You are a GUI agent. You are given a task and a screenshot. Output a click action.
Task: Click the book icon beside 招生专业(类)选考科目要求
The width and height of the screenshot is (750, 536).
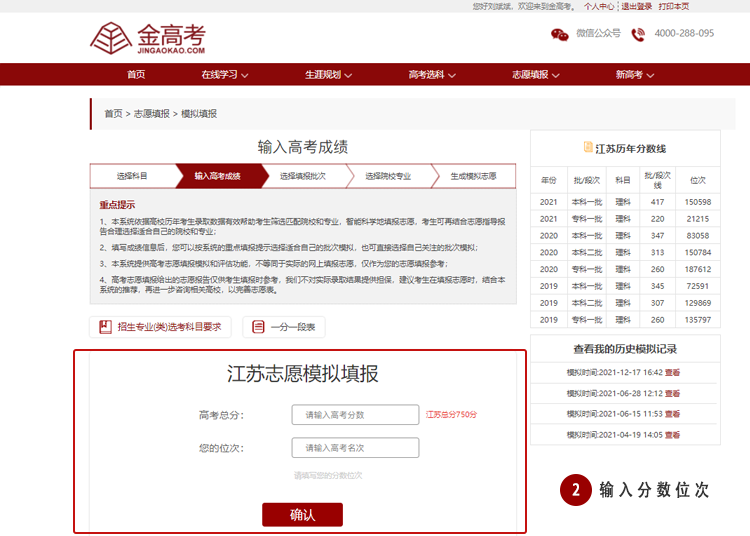tap(103, 326)
